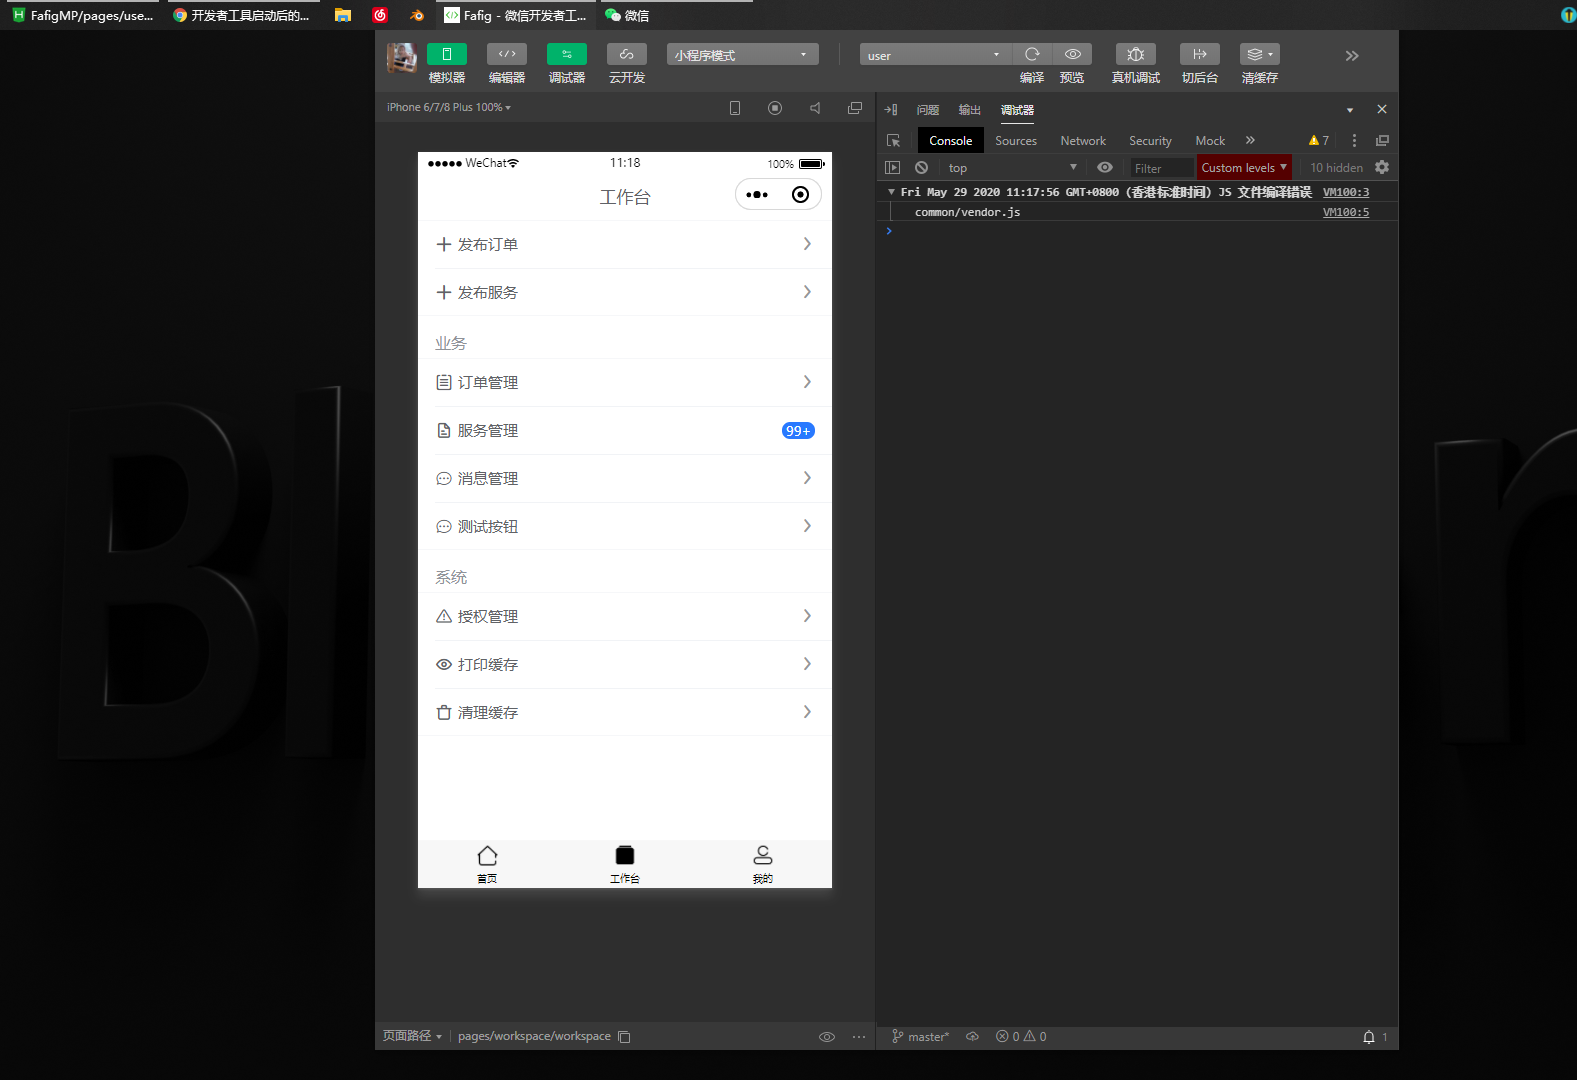Click the rotate device icon in simulator bar
The height and width of the screenshot is (1080, 1577).
click(735, 108)
